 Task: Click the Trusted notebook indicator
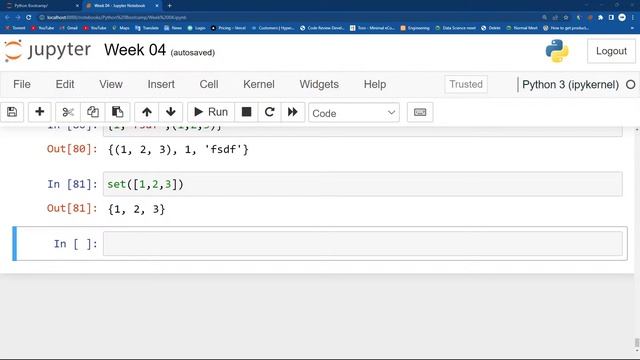[x=466, y=84]
